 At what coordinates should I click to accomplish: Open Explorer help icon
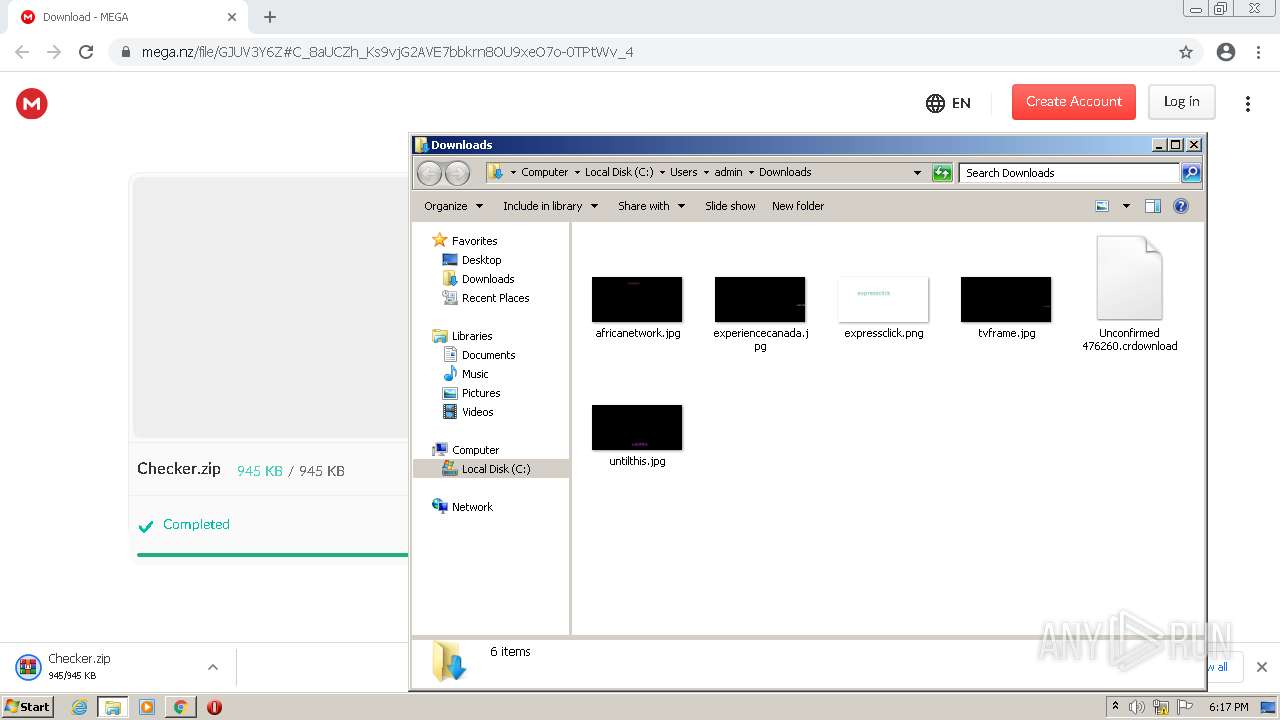[1181, 206]
